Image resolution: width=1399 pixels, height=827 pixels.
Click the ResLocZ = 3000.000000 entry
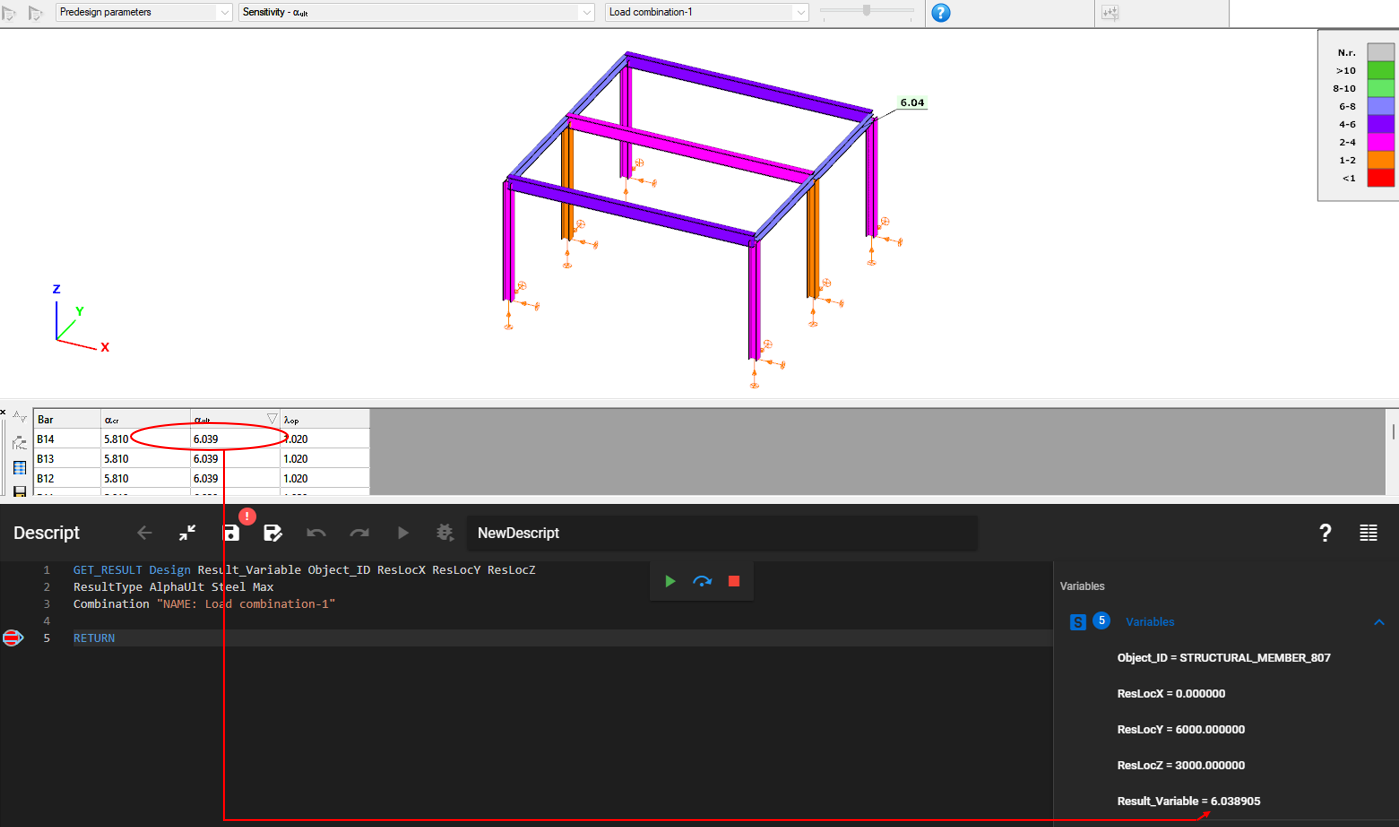[1181, 766]
